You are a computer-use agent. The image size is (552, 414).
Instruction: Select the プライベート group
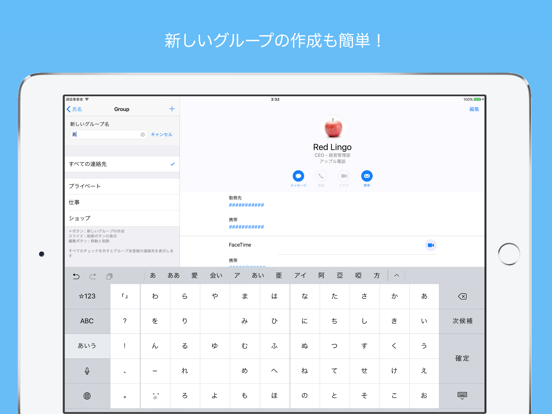122,186
